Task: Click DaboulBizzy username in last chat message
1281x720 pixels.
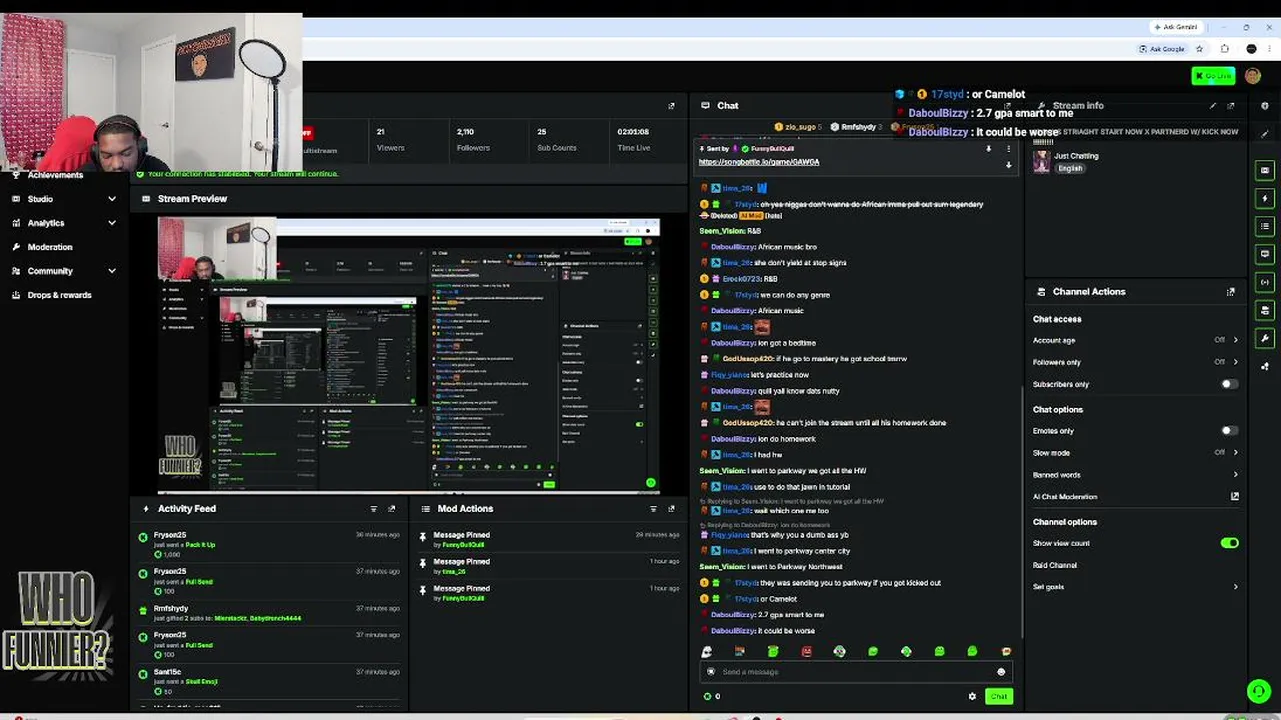Action: (x=733, y=631)
